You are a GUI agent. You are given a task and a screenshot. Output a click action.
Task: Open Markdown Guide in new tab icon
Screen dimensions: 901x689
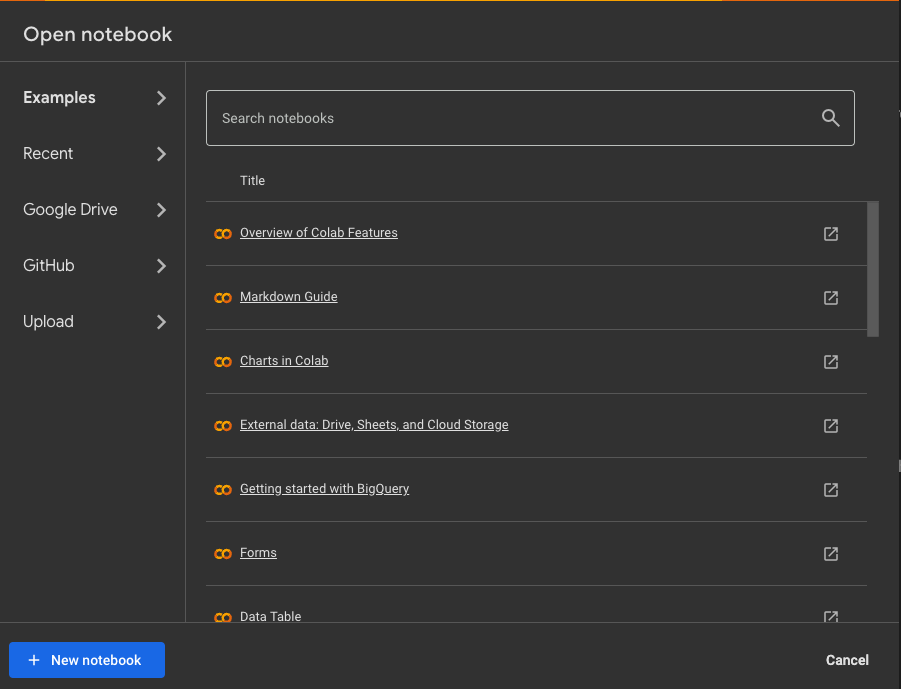(831, 298)
